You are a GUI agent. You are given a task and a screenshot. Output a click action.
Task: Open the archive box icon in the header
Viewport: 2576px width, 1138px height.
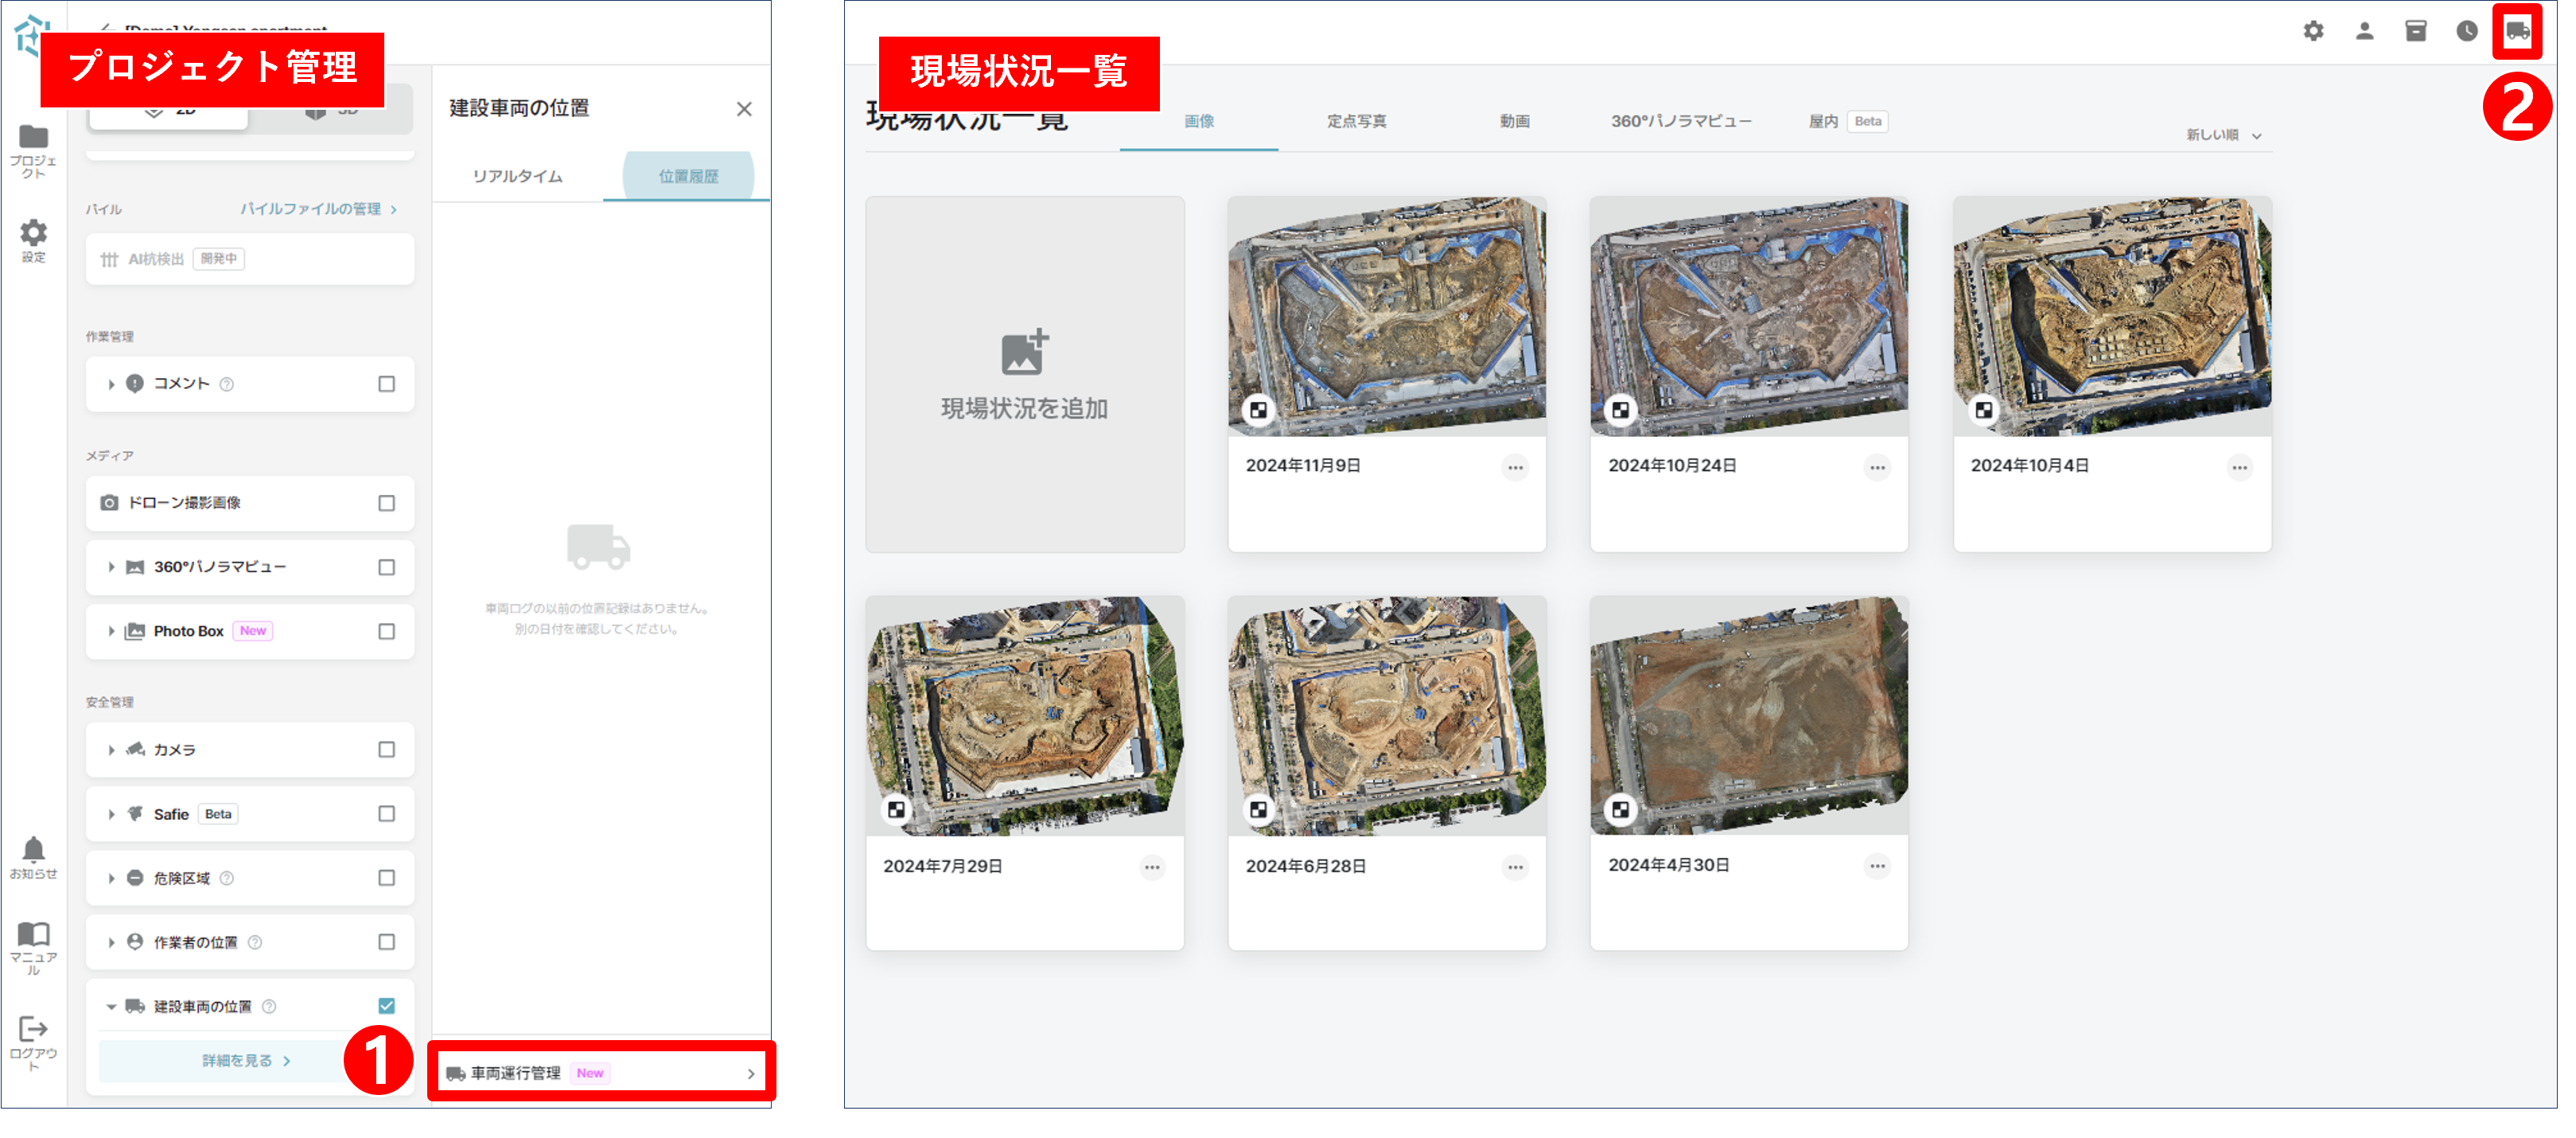[2417, 31]
